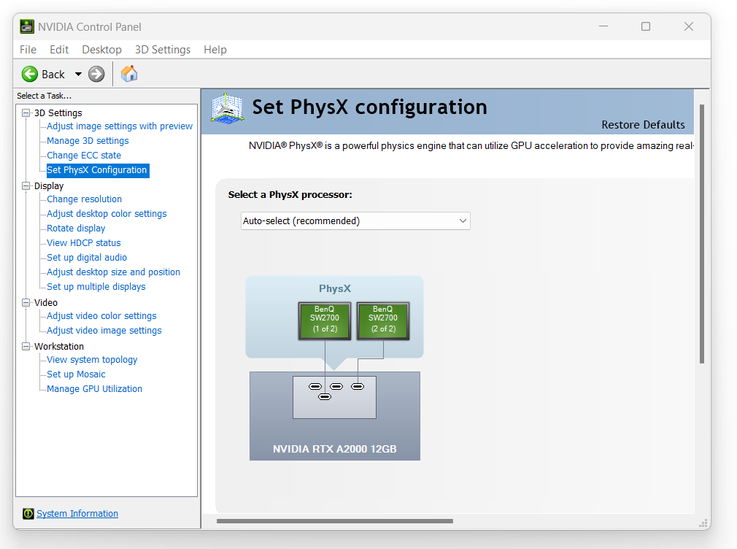Click the NVIDIA RTX A2000 12GB GPU box
Screen dimensions: 737x549
[x=335, y=416]
